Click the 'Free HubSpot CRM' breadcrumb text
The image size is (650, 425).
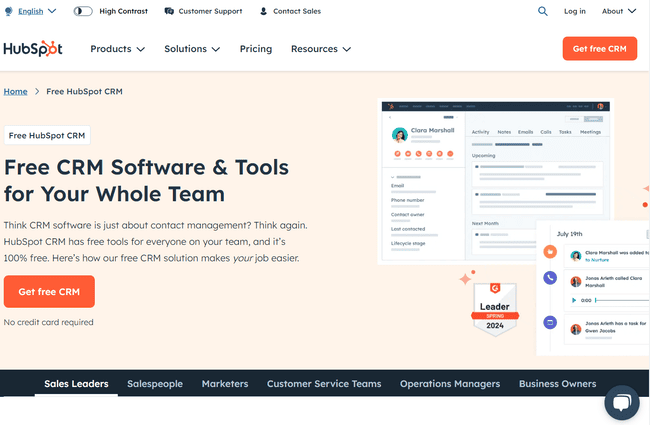[84, 91]
